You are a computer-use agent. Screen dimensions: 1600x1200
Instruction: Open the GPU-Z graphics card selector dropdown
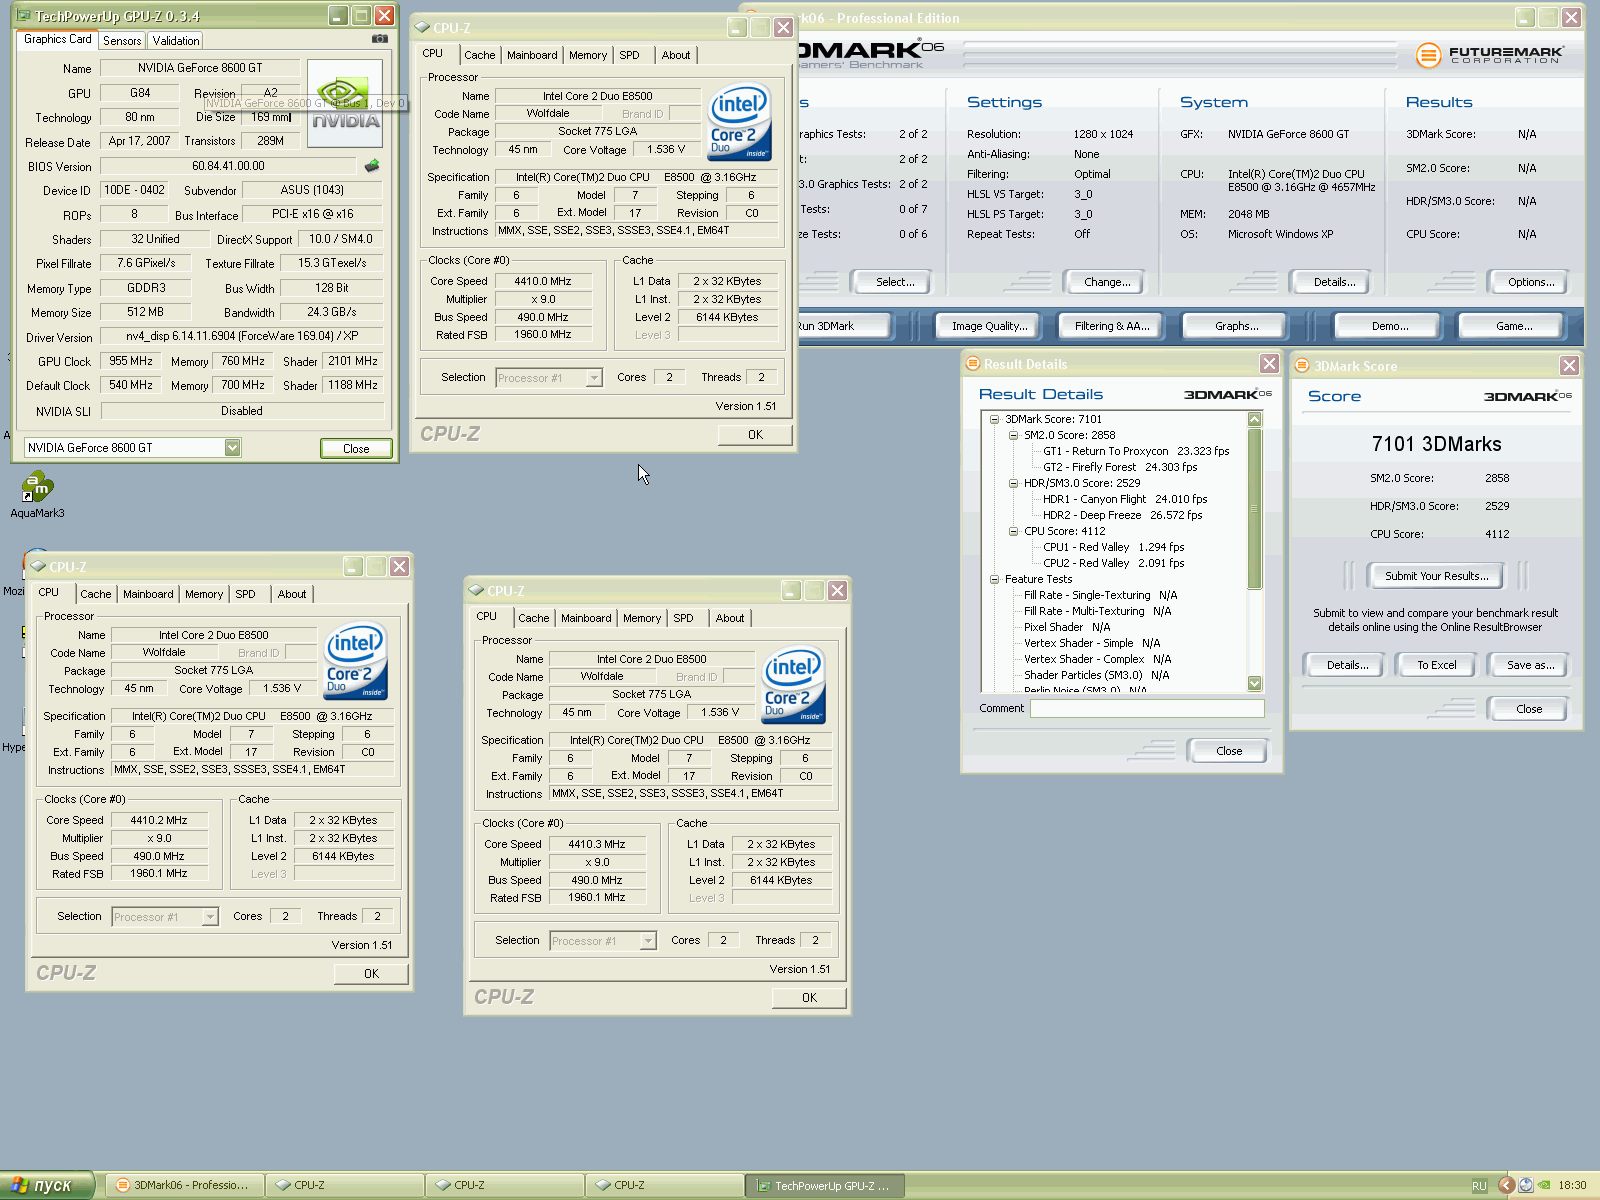tap(232, 448)
